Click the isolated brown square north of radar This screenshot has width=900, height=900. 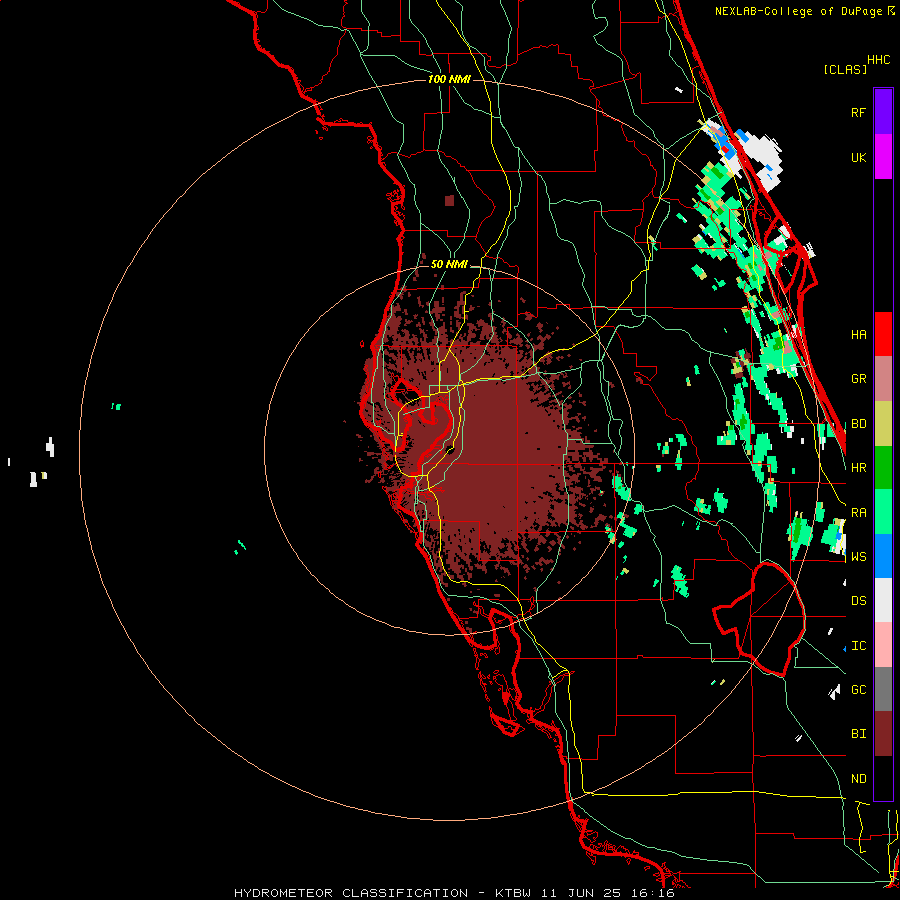pyautogui.click(x=449, y=200)
